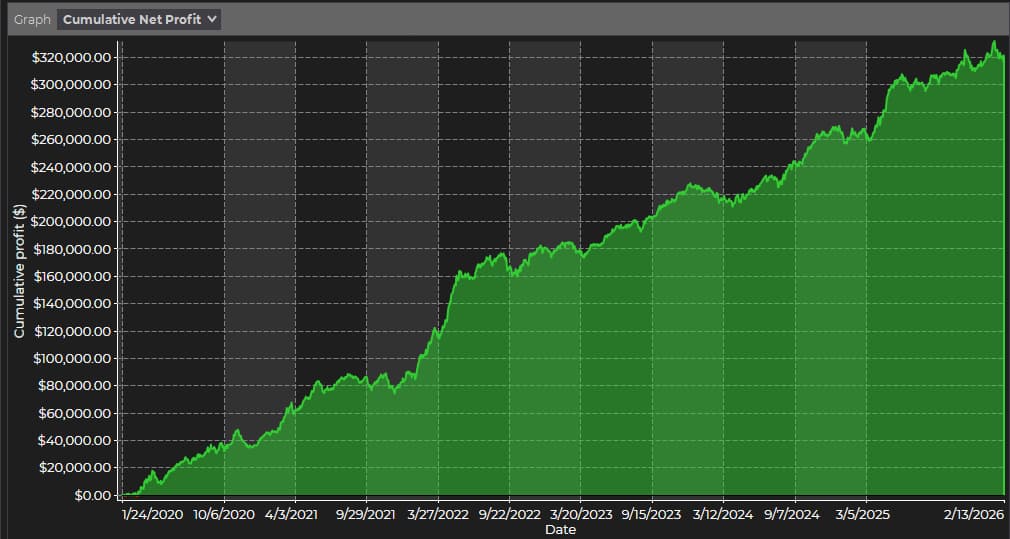Click the $100,000.00 y-axis label
Viewport: 1010px width, 539px height.
click(x=71, y=359)
